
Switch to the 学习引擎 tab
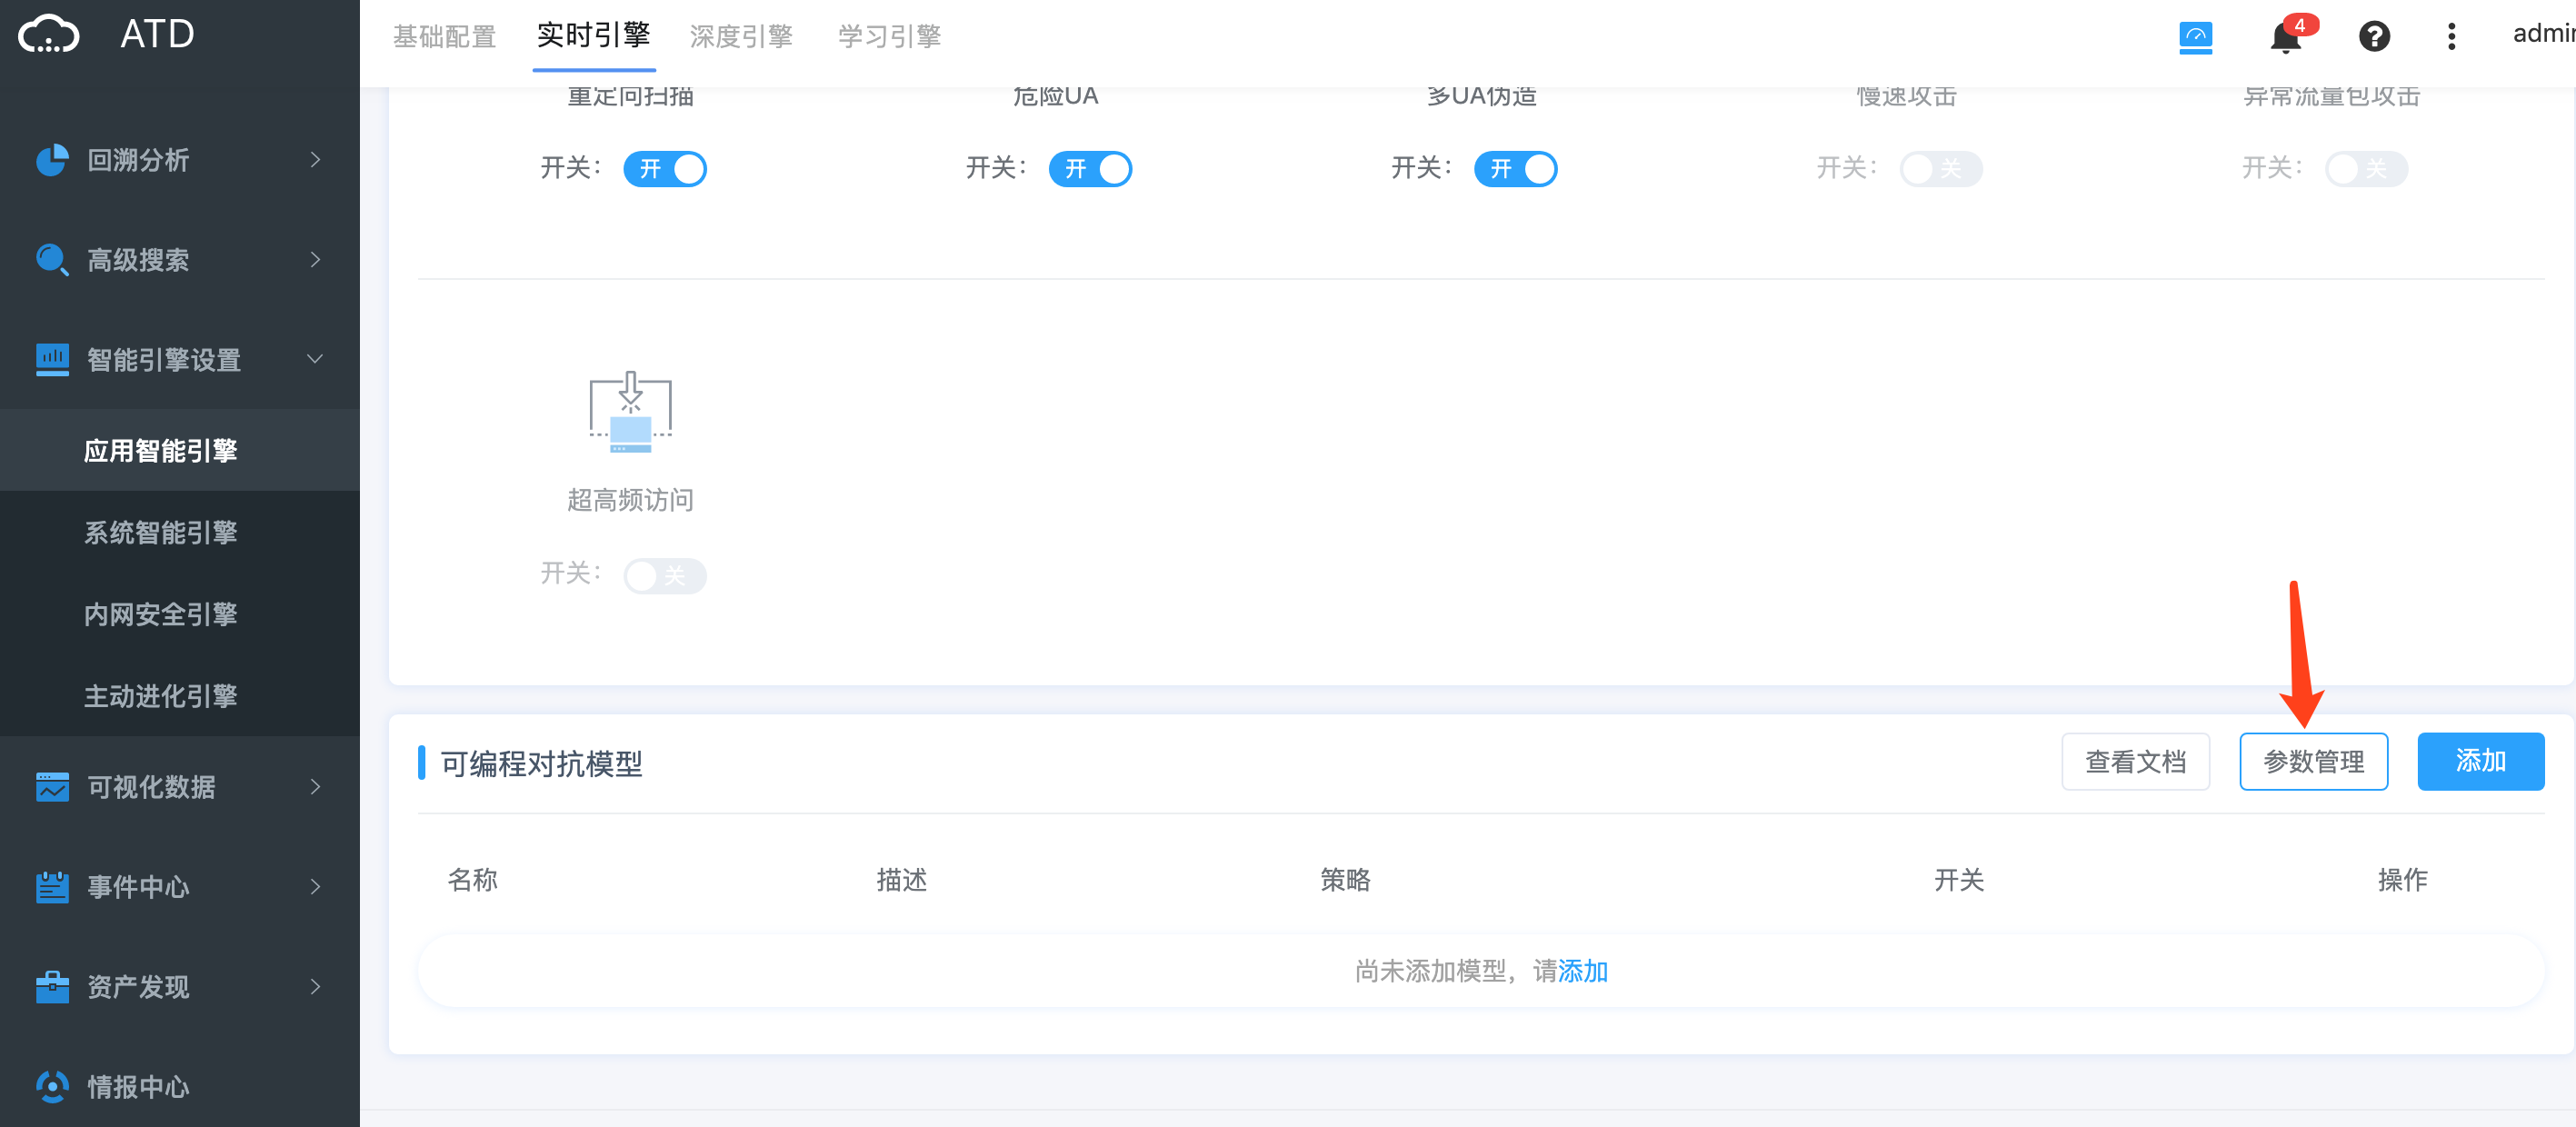889,37
